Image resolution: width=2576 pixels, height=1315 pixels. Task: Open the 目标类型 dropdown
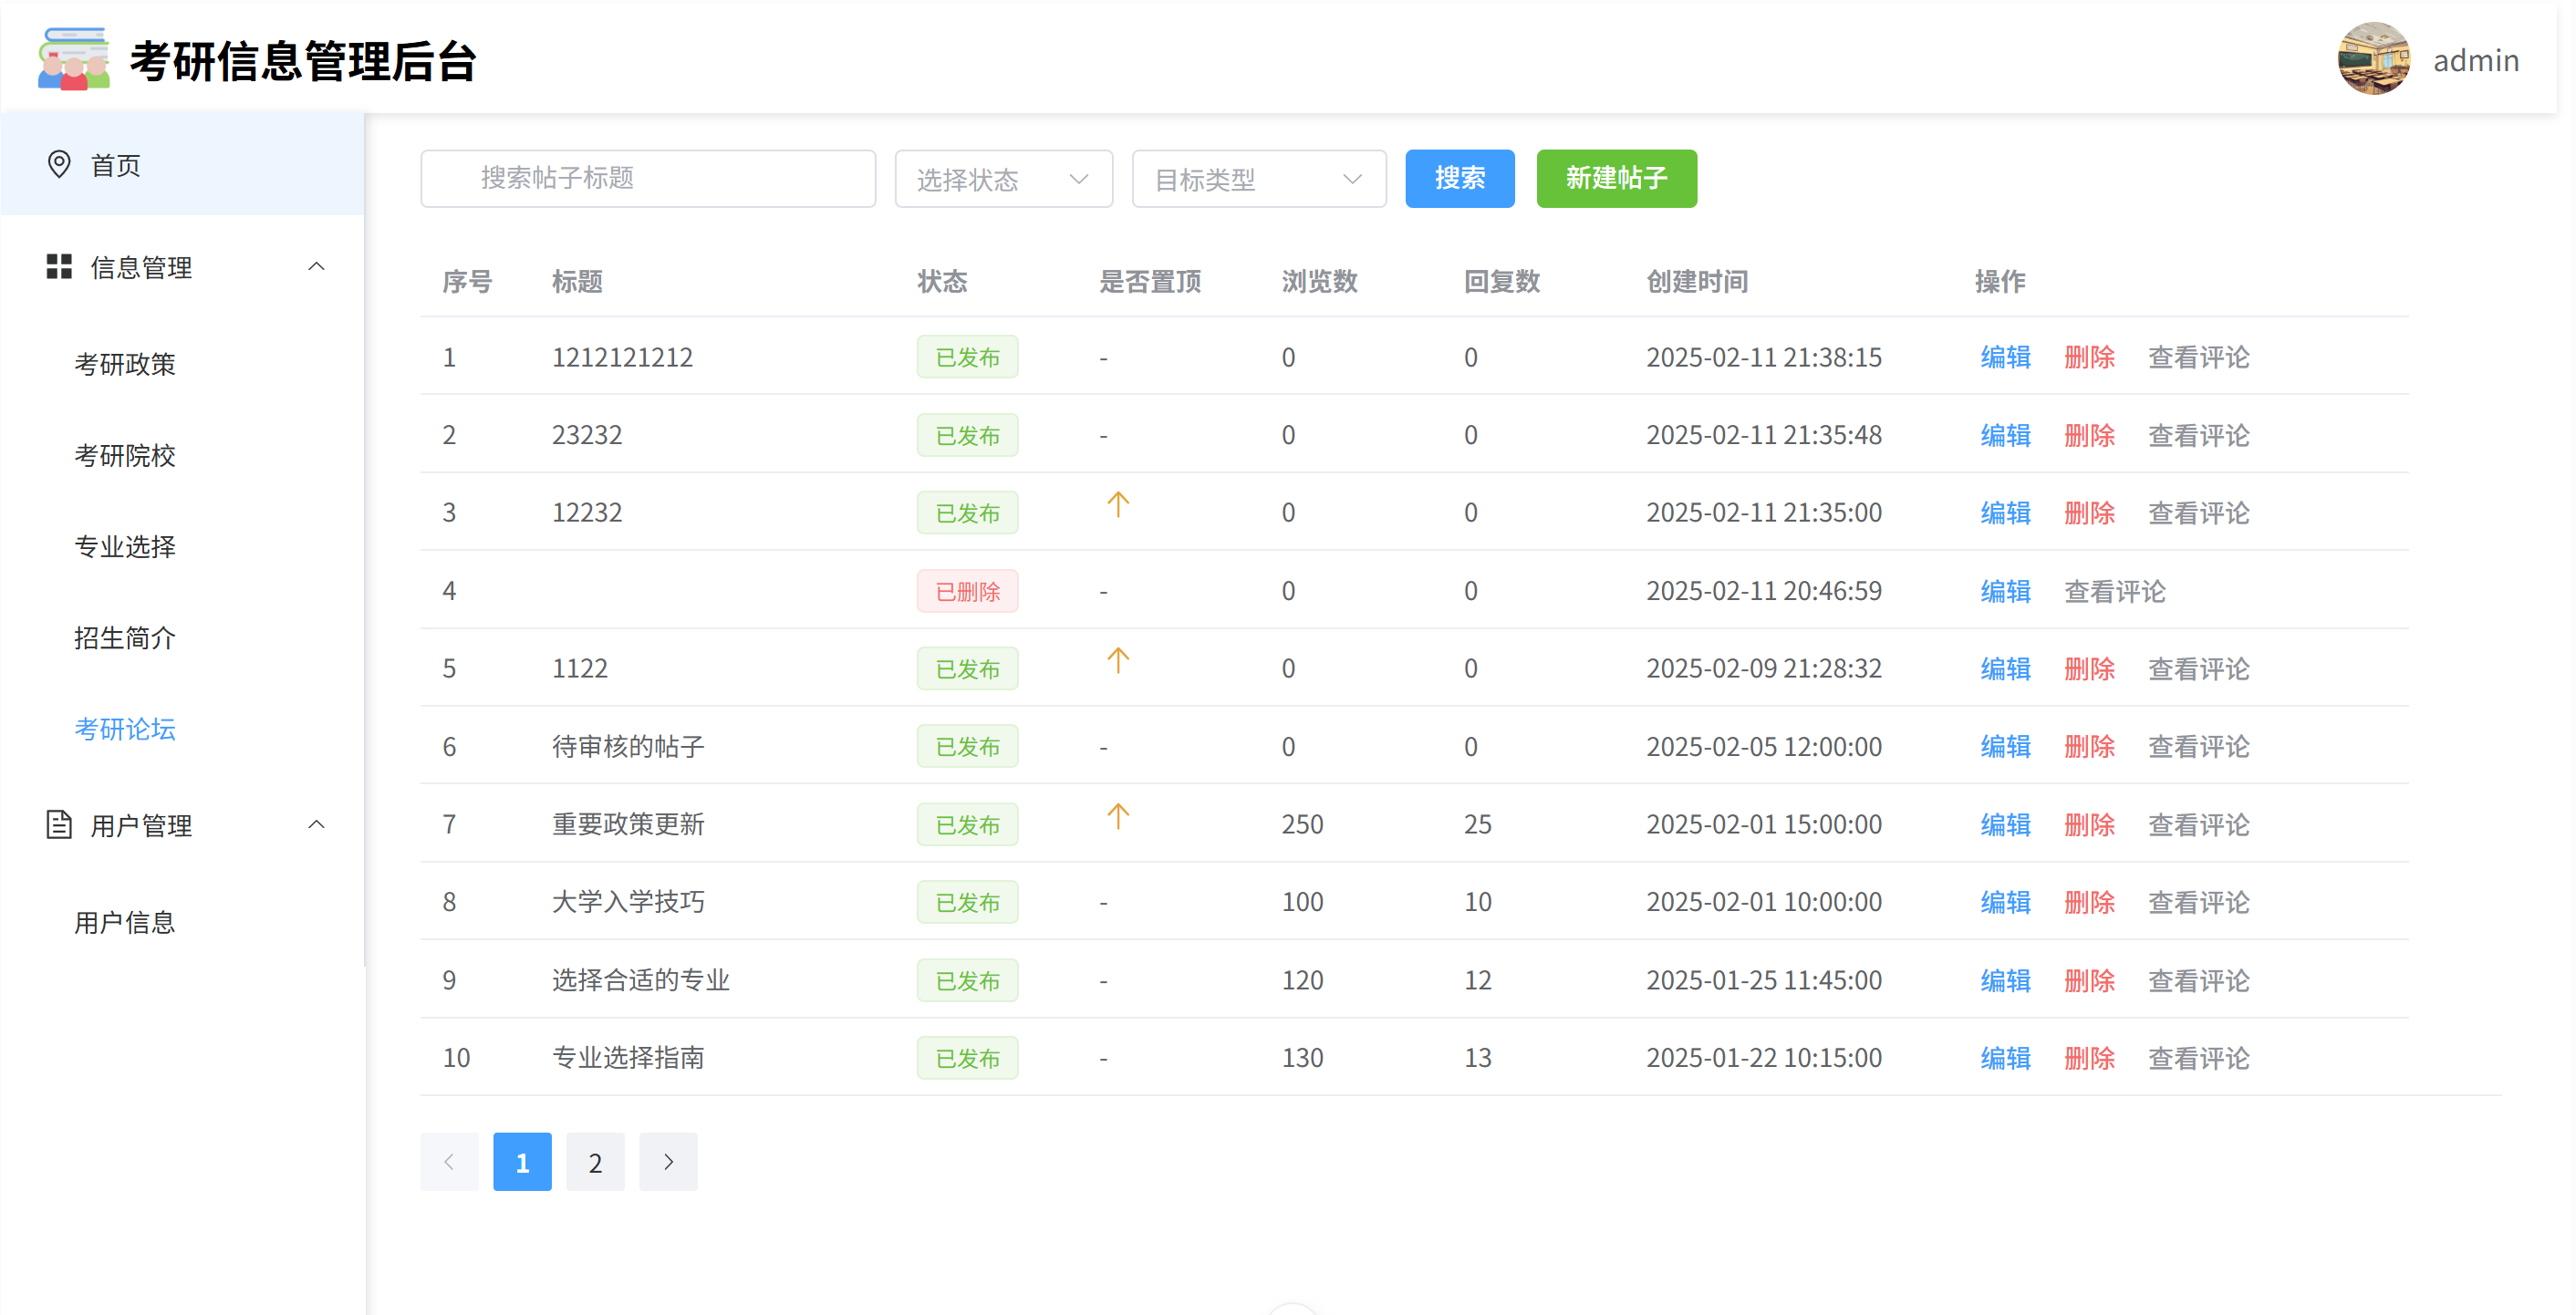pos(1258,179)
